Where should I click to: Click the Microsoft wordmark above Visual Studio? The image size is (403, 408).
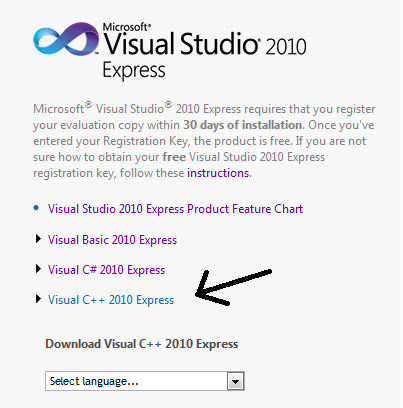tap(127, 27)
